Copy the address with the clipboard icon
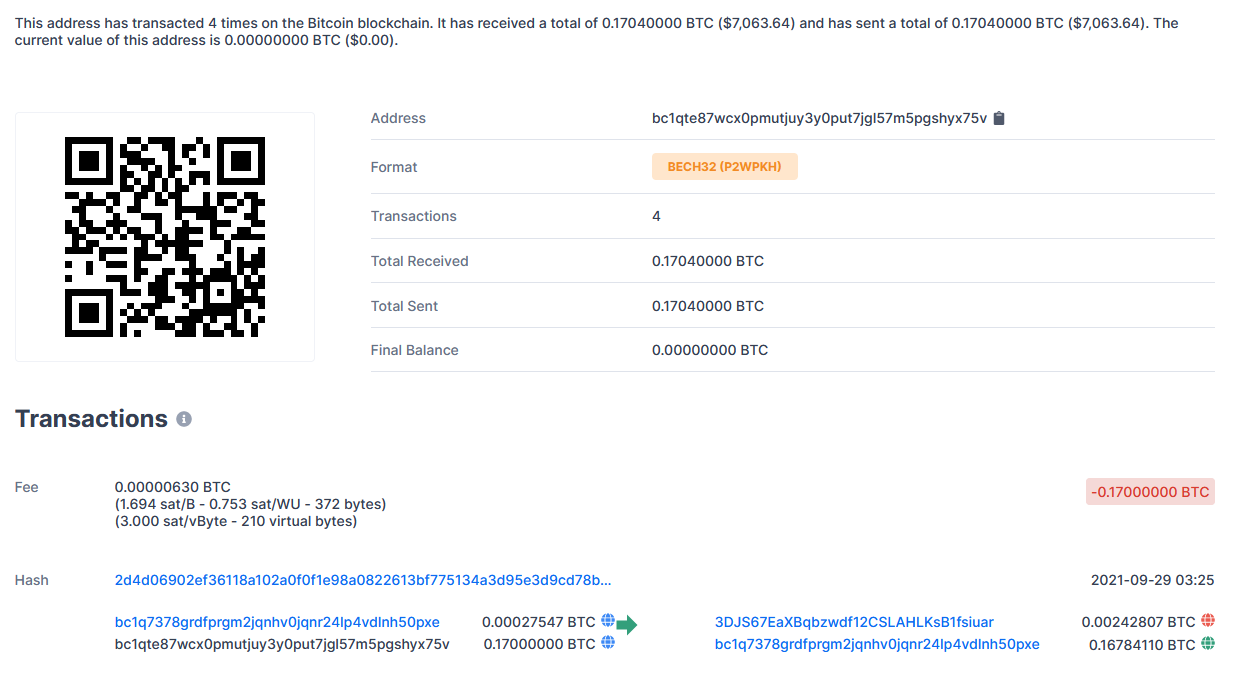This screenshot has height=676, width=1251. pos(999,118)
